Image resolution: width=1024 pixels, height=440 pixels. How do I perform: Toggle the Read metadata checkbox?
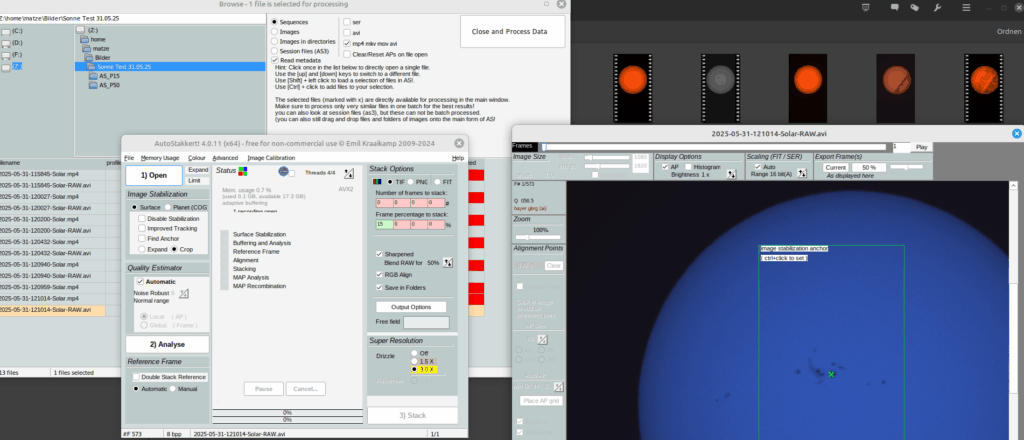pyautogui.click(x=274, y=60)
